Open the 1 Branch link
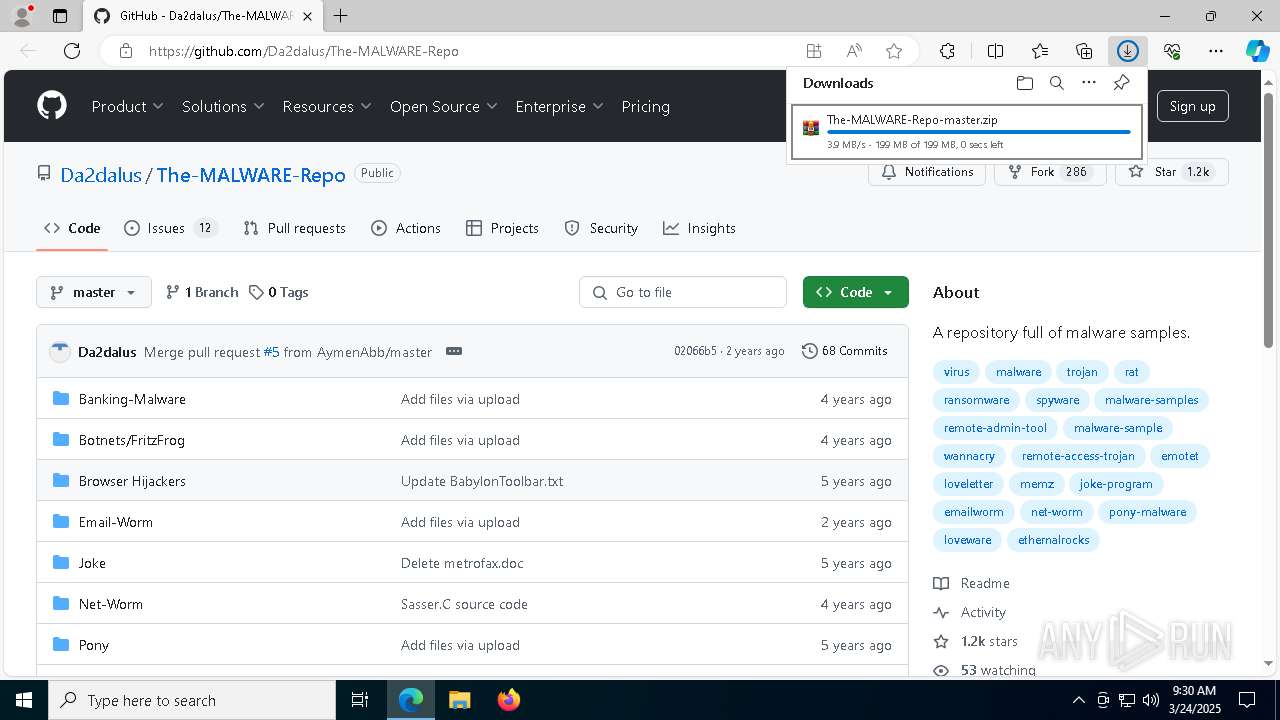1280x720 pixels. (x=202, y=292)
